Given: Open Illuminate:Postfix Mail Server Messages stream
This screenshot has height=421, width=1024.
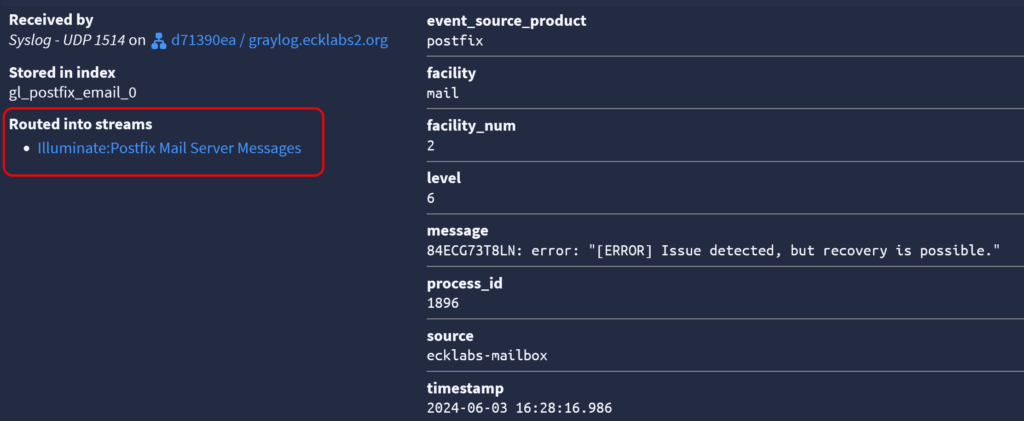Looking at the screenshot, I should point(169,148).
